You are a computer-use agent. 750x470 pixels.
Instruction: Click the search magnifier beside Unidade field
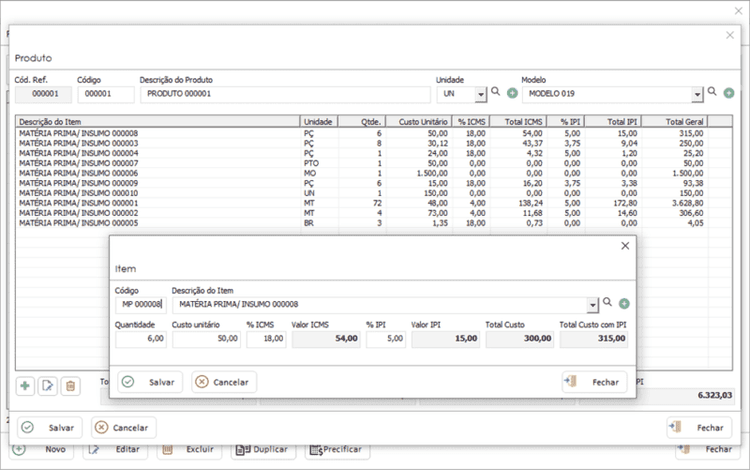496,91
